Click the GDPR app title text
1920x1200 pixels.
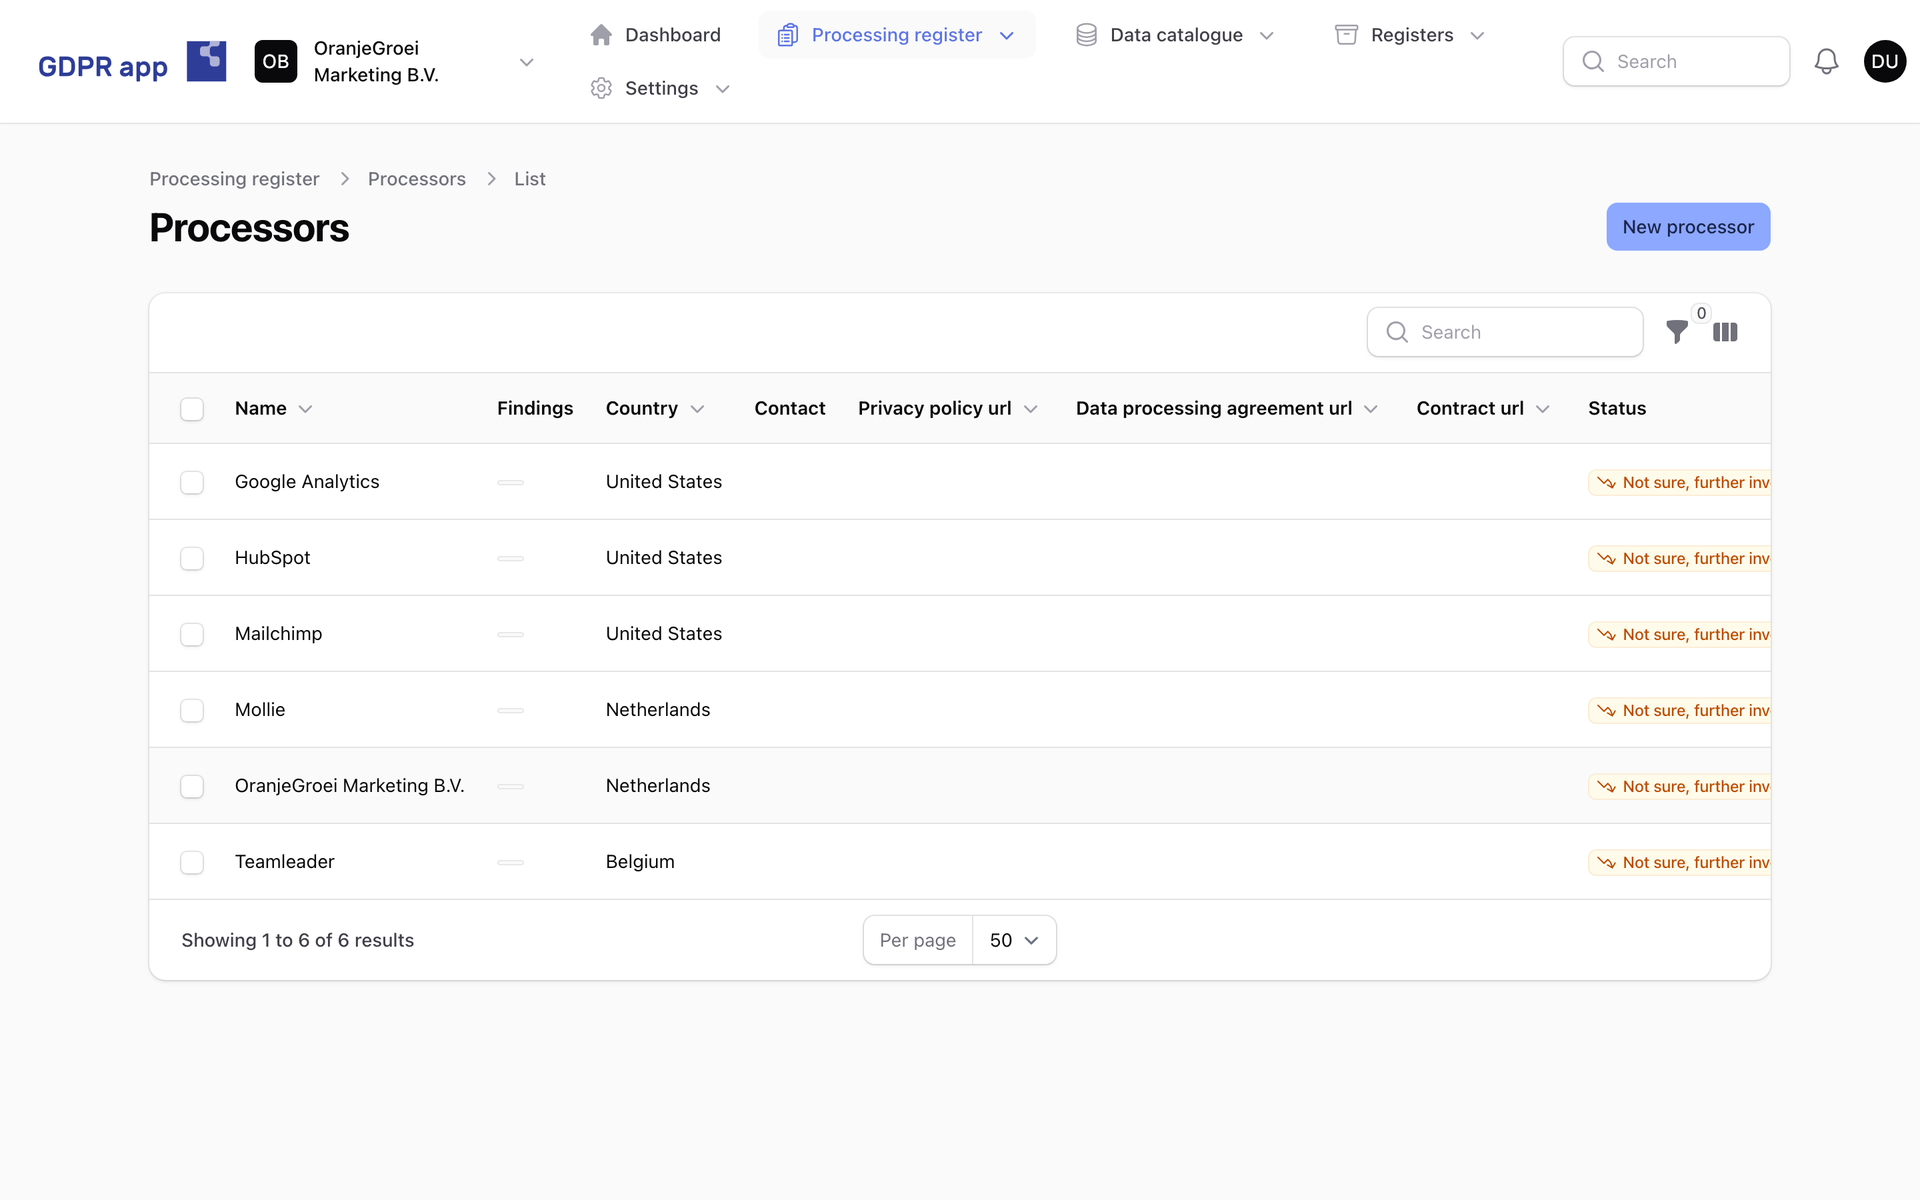[x=103, y=66]
